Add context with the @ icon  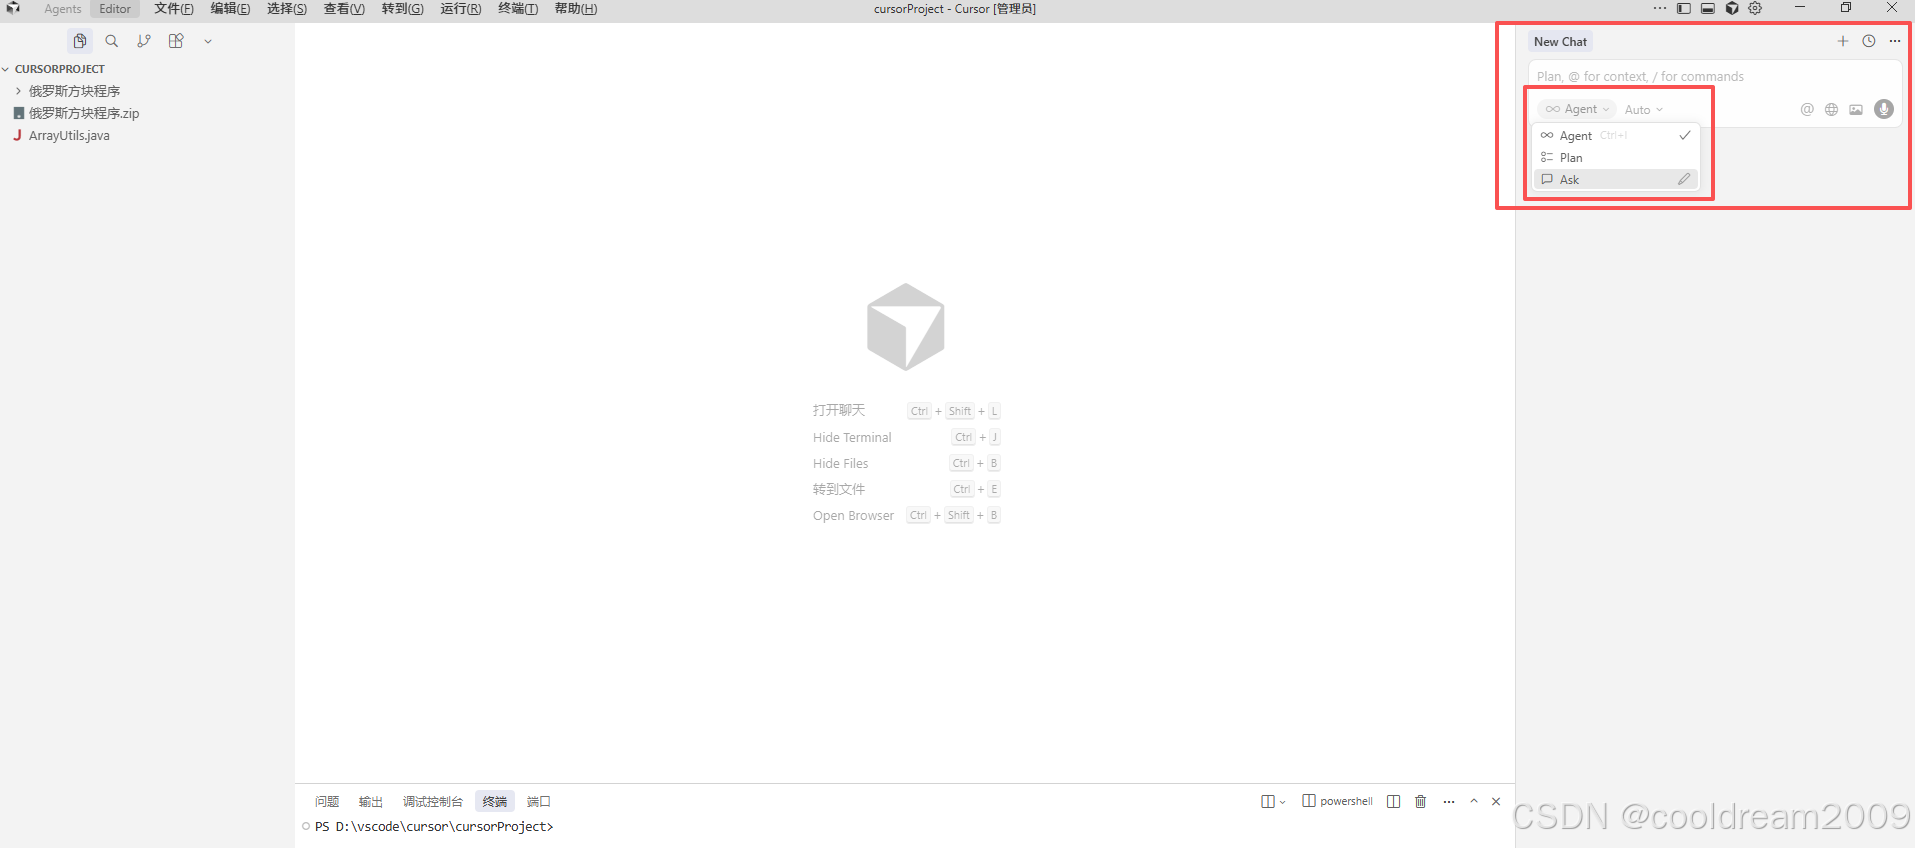[1807, 109]
